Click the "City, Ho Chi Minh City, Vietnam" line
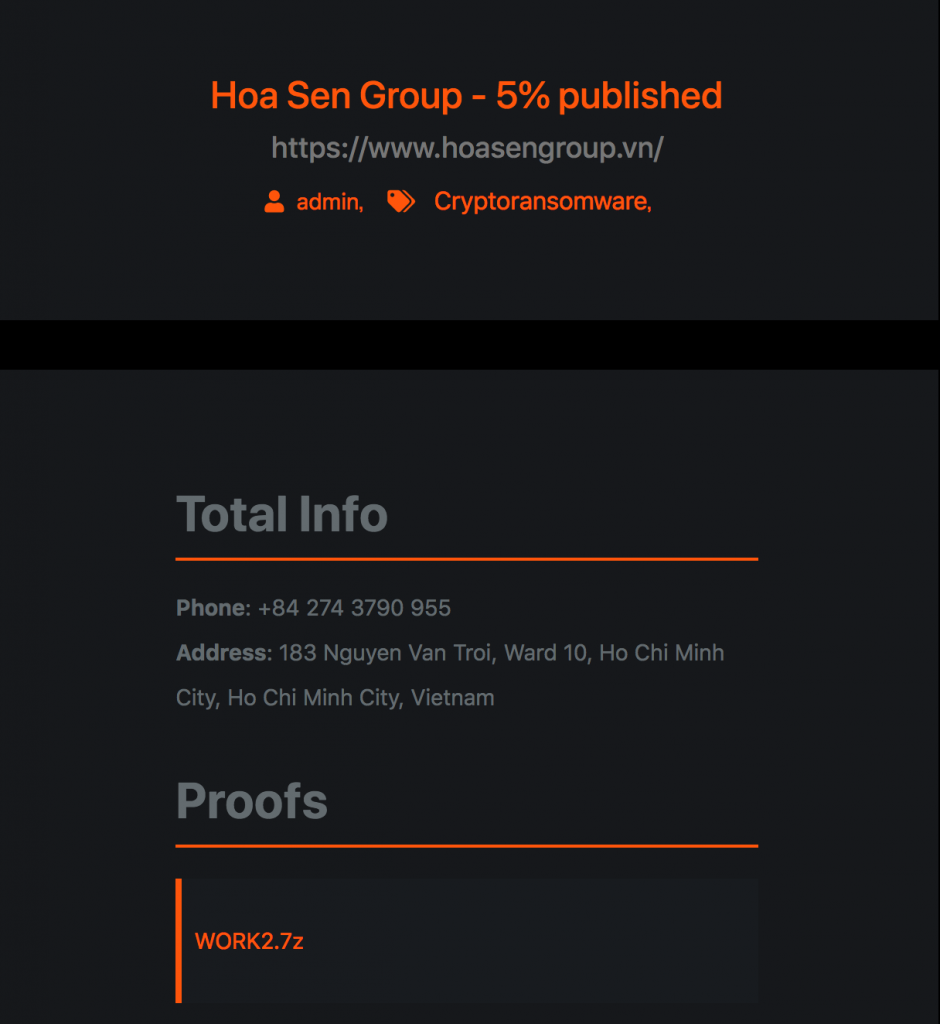The image size is (940, 1024). [335, 698]
